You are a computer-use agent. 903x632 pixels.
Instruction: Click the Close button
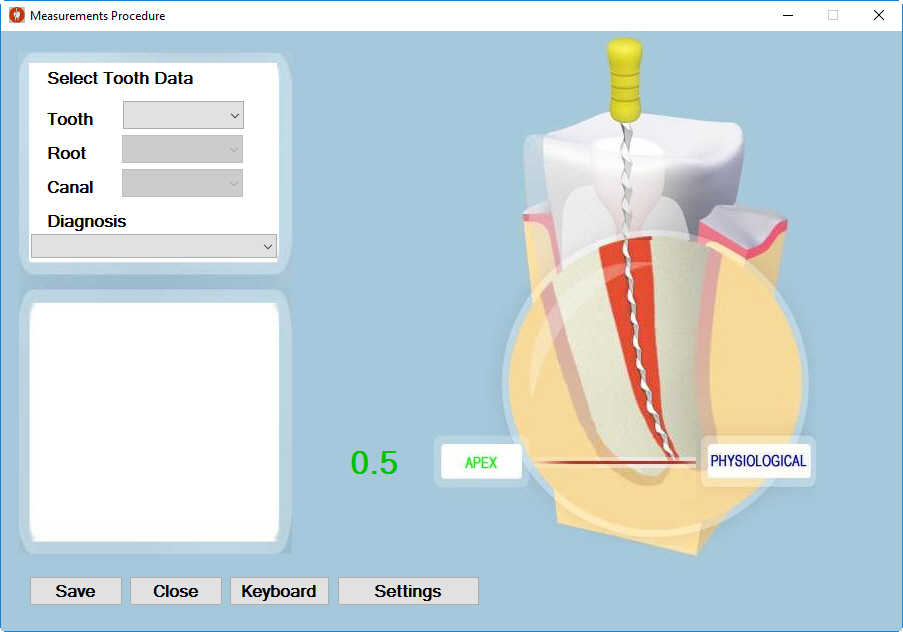(x=176, y=591)
